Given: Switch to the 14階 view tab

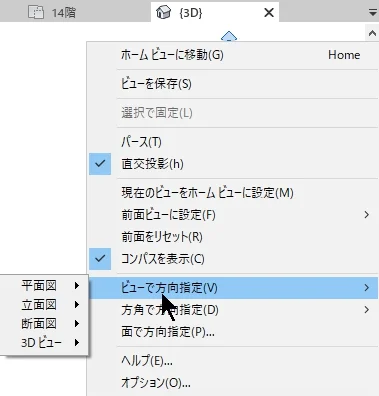Looking at the screenshot, I should point(53,13).
